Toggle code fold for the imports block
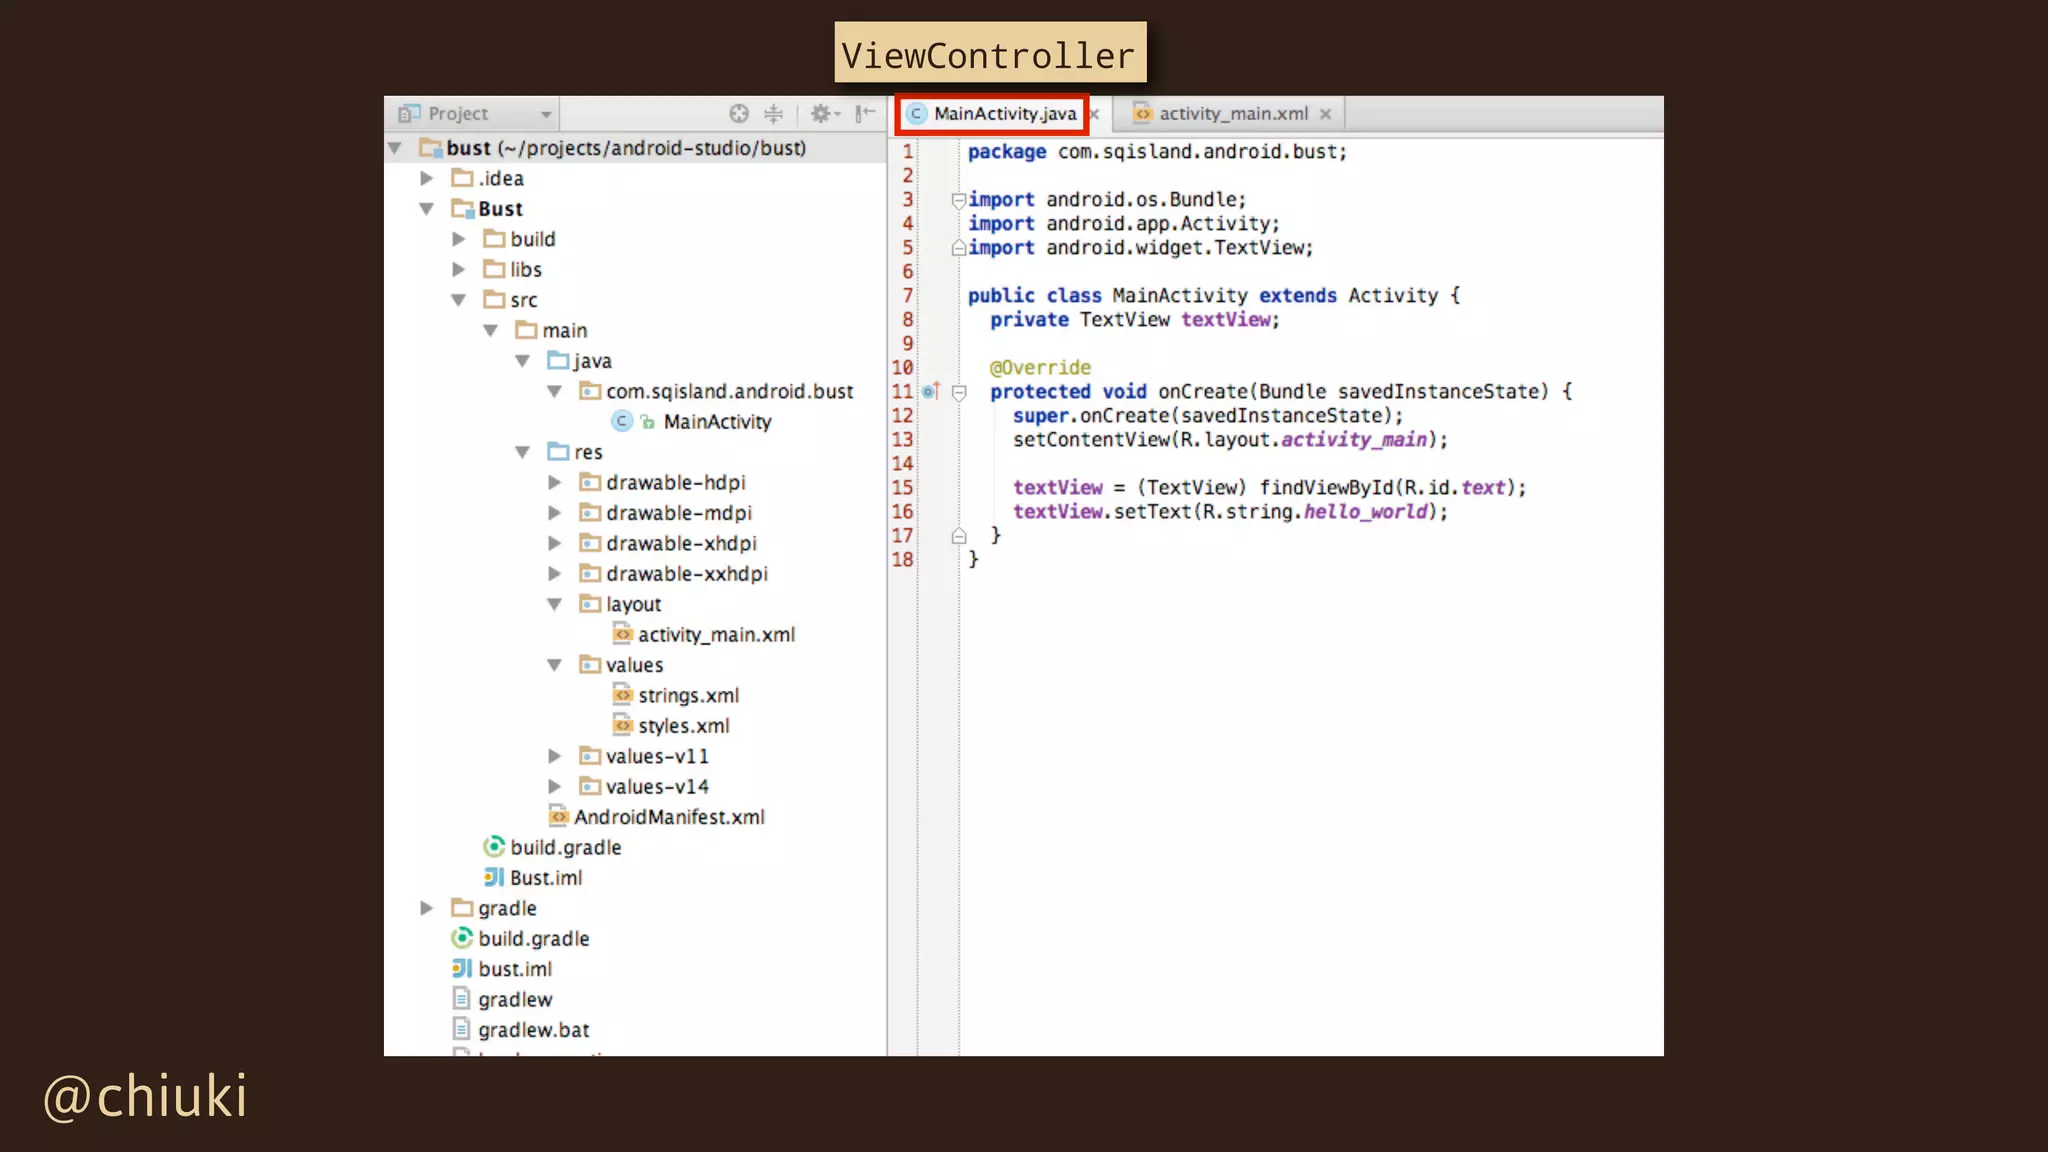The image size is (2048, 1152). pos(959,200)
